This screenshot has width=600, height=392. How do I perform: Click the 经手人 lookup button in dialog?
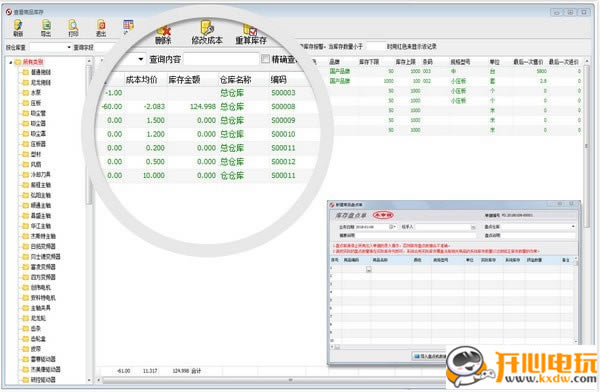[473, 227]
